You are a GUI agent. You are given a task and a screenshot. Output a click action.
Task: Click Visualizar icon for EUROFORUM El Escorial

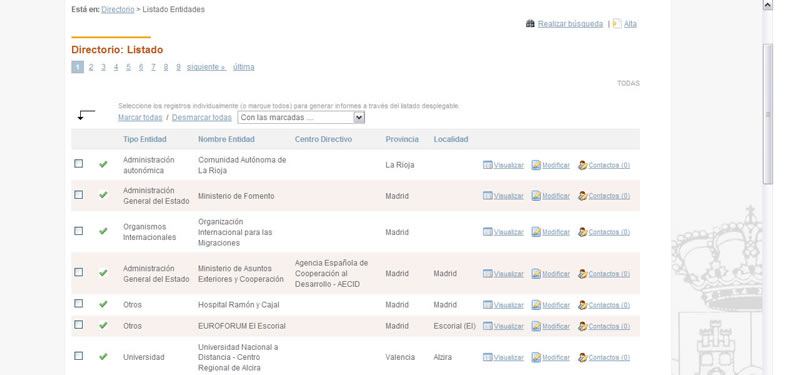point(488,326)
